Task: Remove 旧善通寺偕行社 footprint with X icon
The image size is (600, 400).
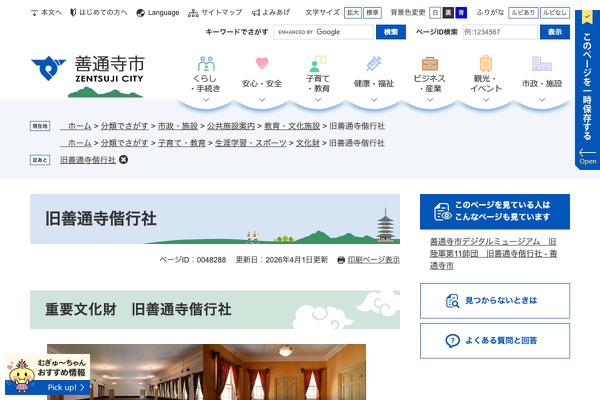Action: (123, 160)
